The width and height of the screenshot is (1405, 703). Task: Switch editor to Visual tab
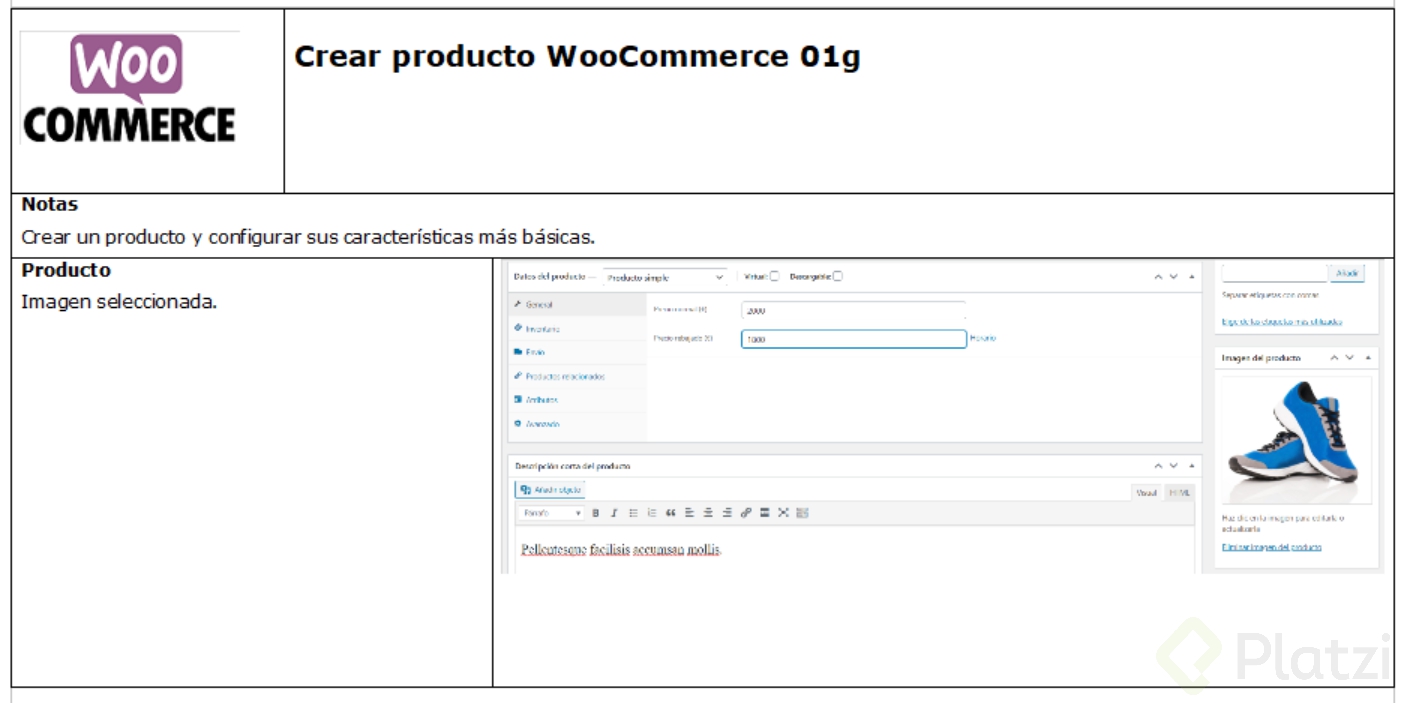click(1147, 492)
